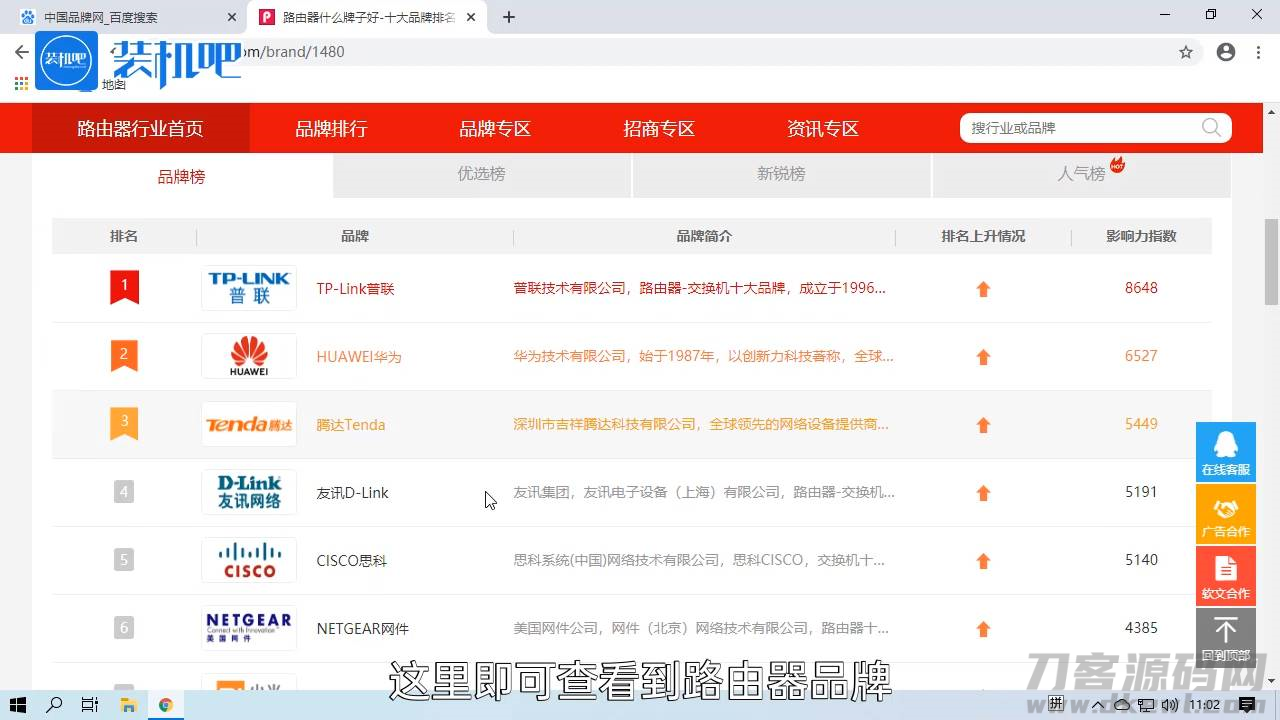Open File Explorer from taskbar
This screenshot has width=1280, height=720.
[128, 705]
